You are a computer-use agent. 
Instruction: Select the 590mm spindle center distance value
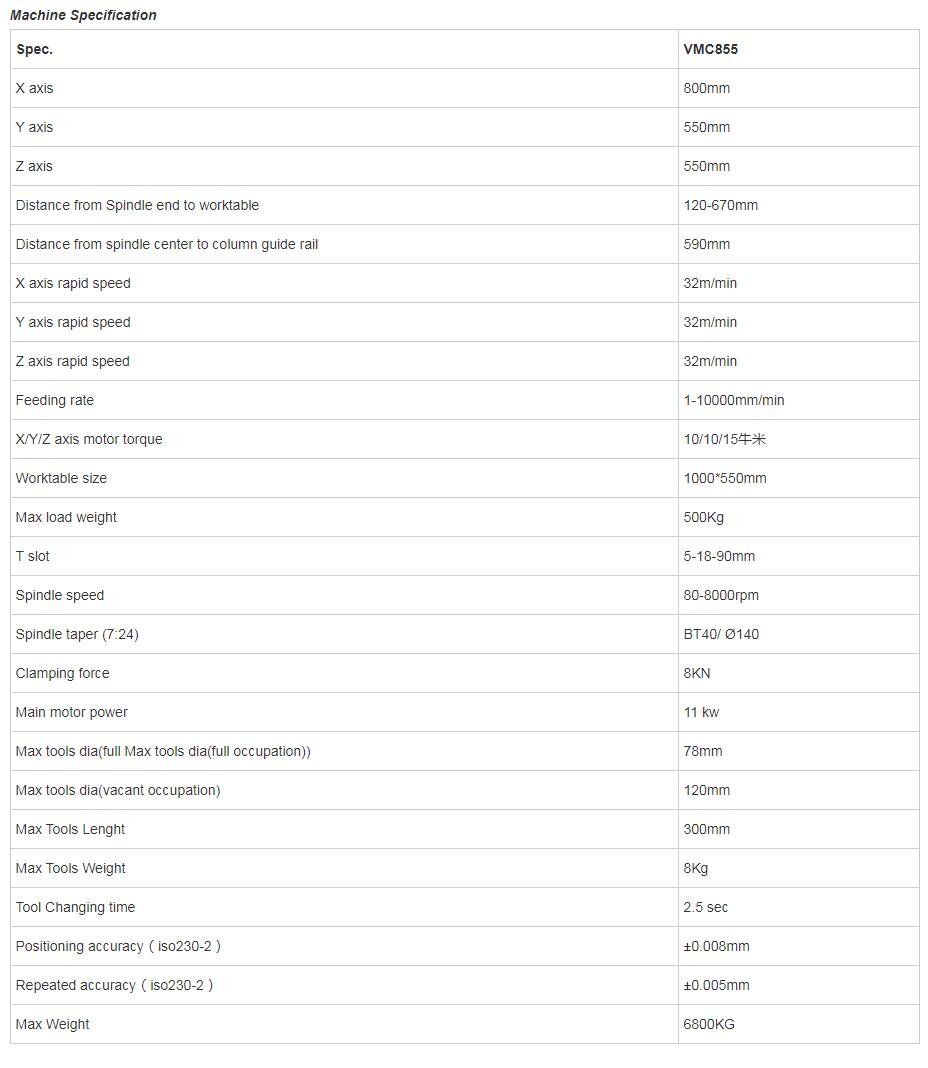coord(707,244)
